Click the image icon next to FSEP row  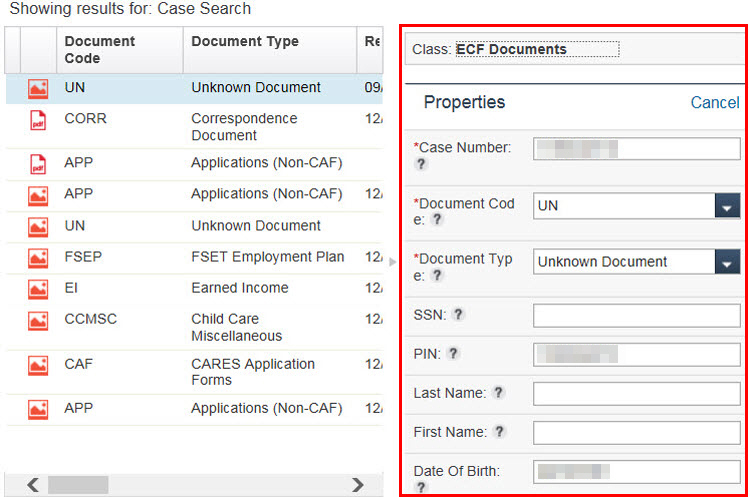[x=38, y=257]
